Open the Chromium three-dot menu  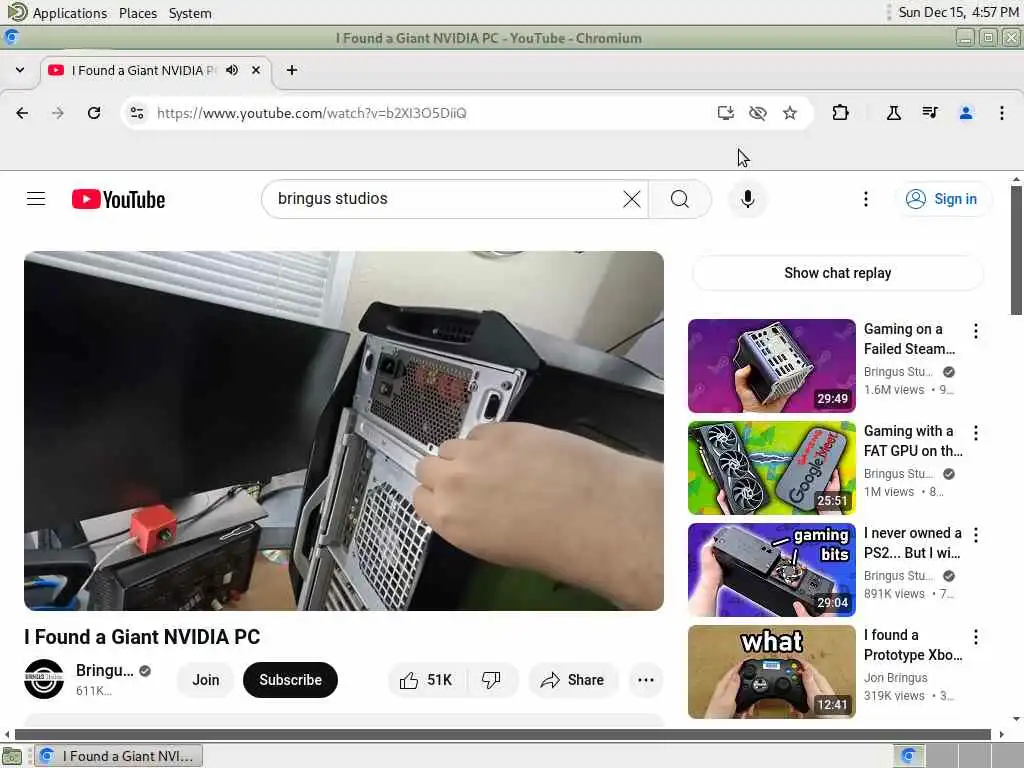coord(1002,113)
